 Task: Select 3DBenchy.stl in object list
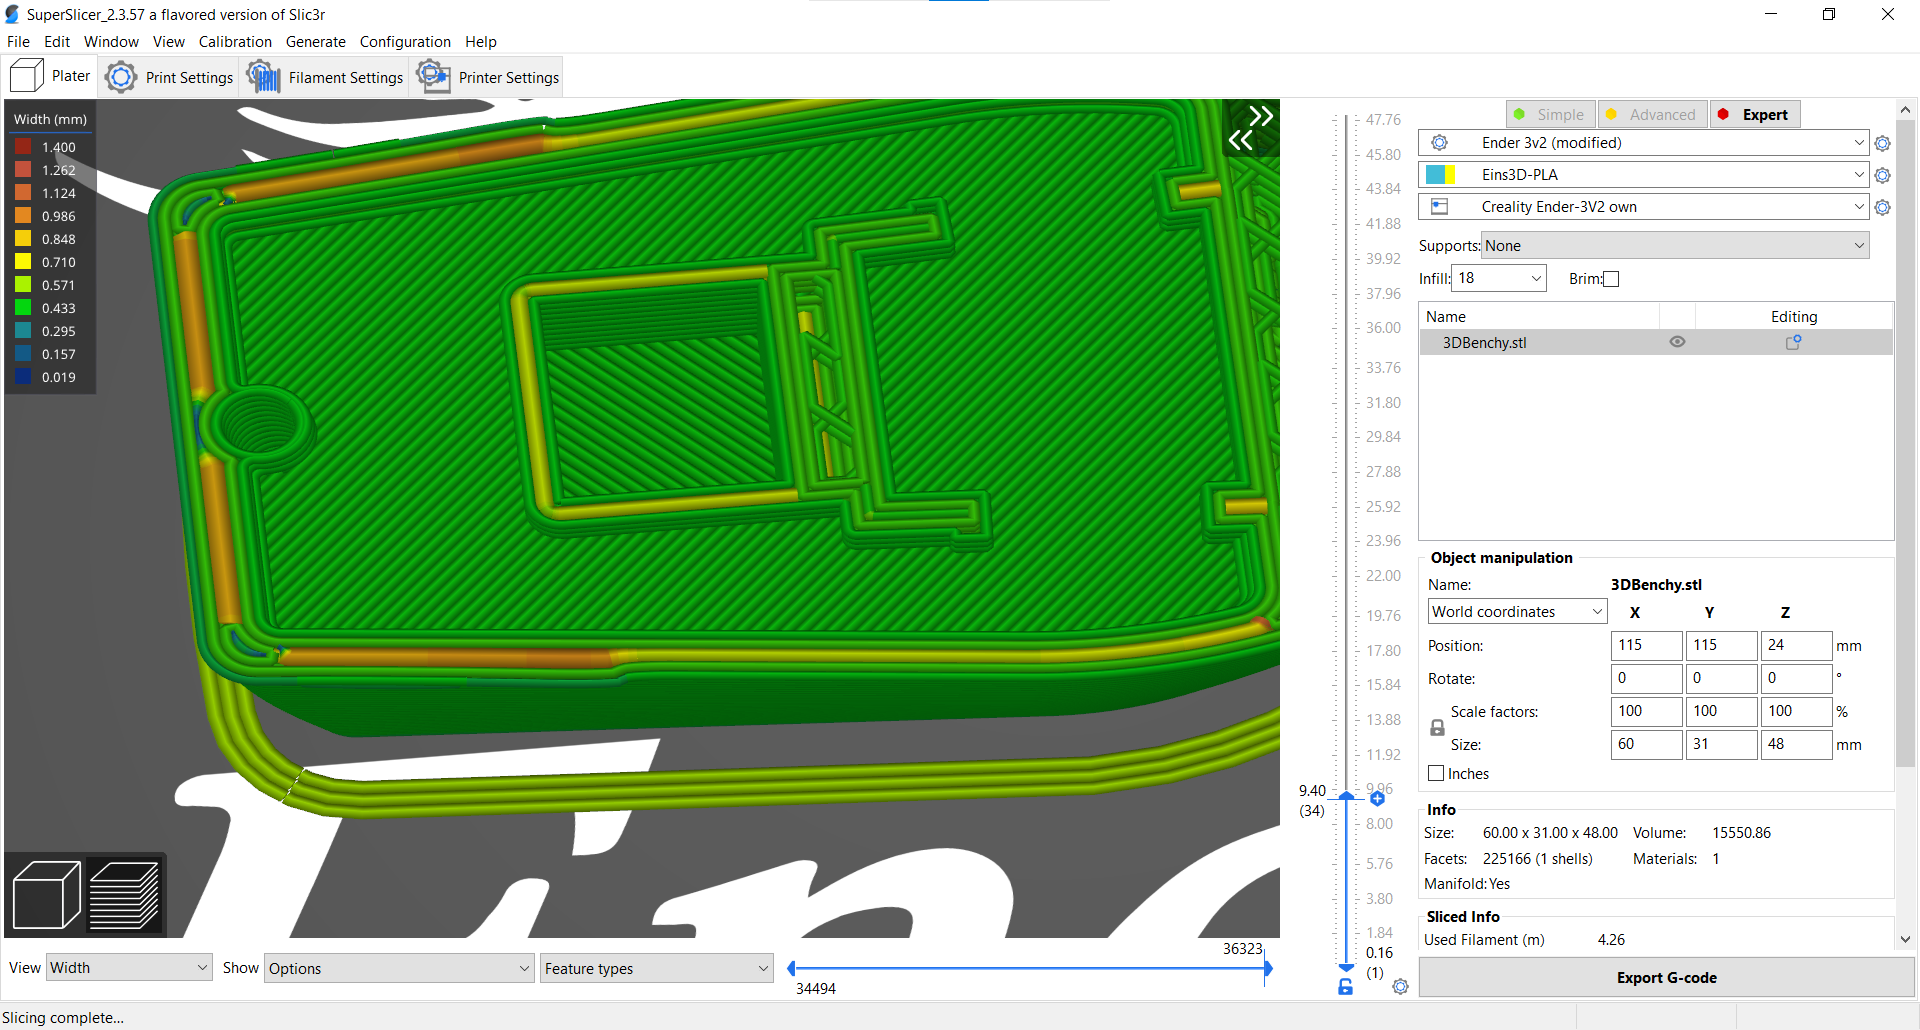(x=1656, y=342)
